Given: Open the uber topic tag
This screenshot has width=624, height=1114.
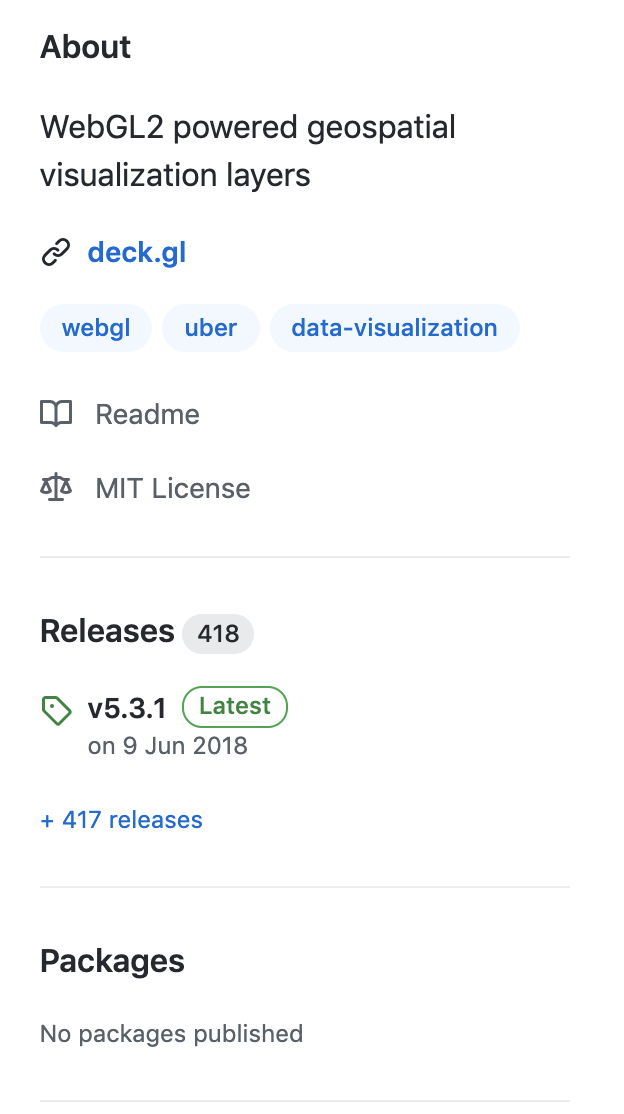Looking at the screenshot, I should 210,327.
